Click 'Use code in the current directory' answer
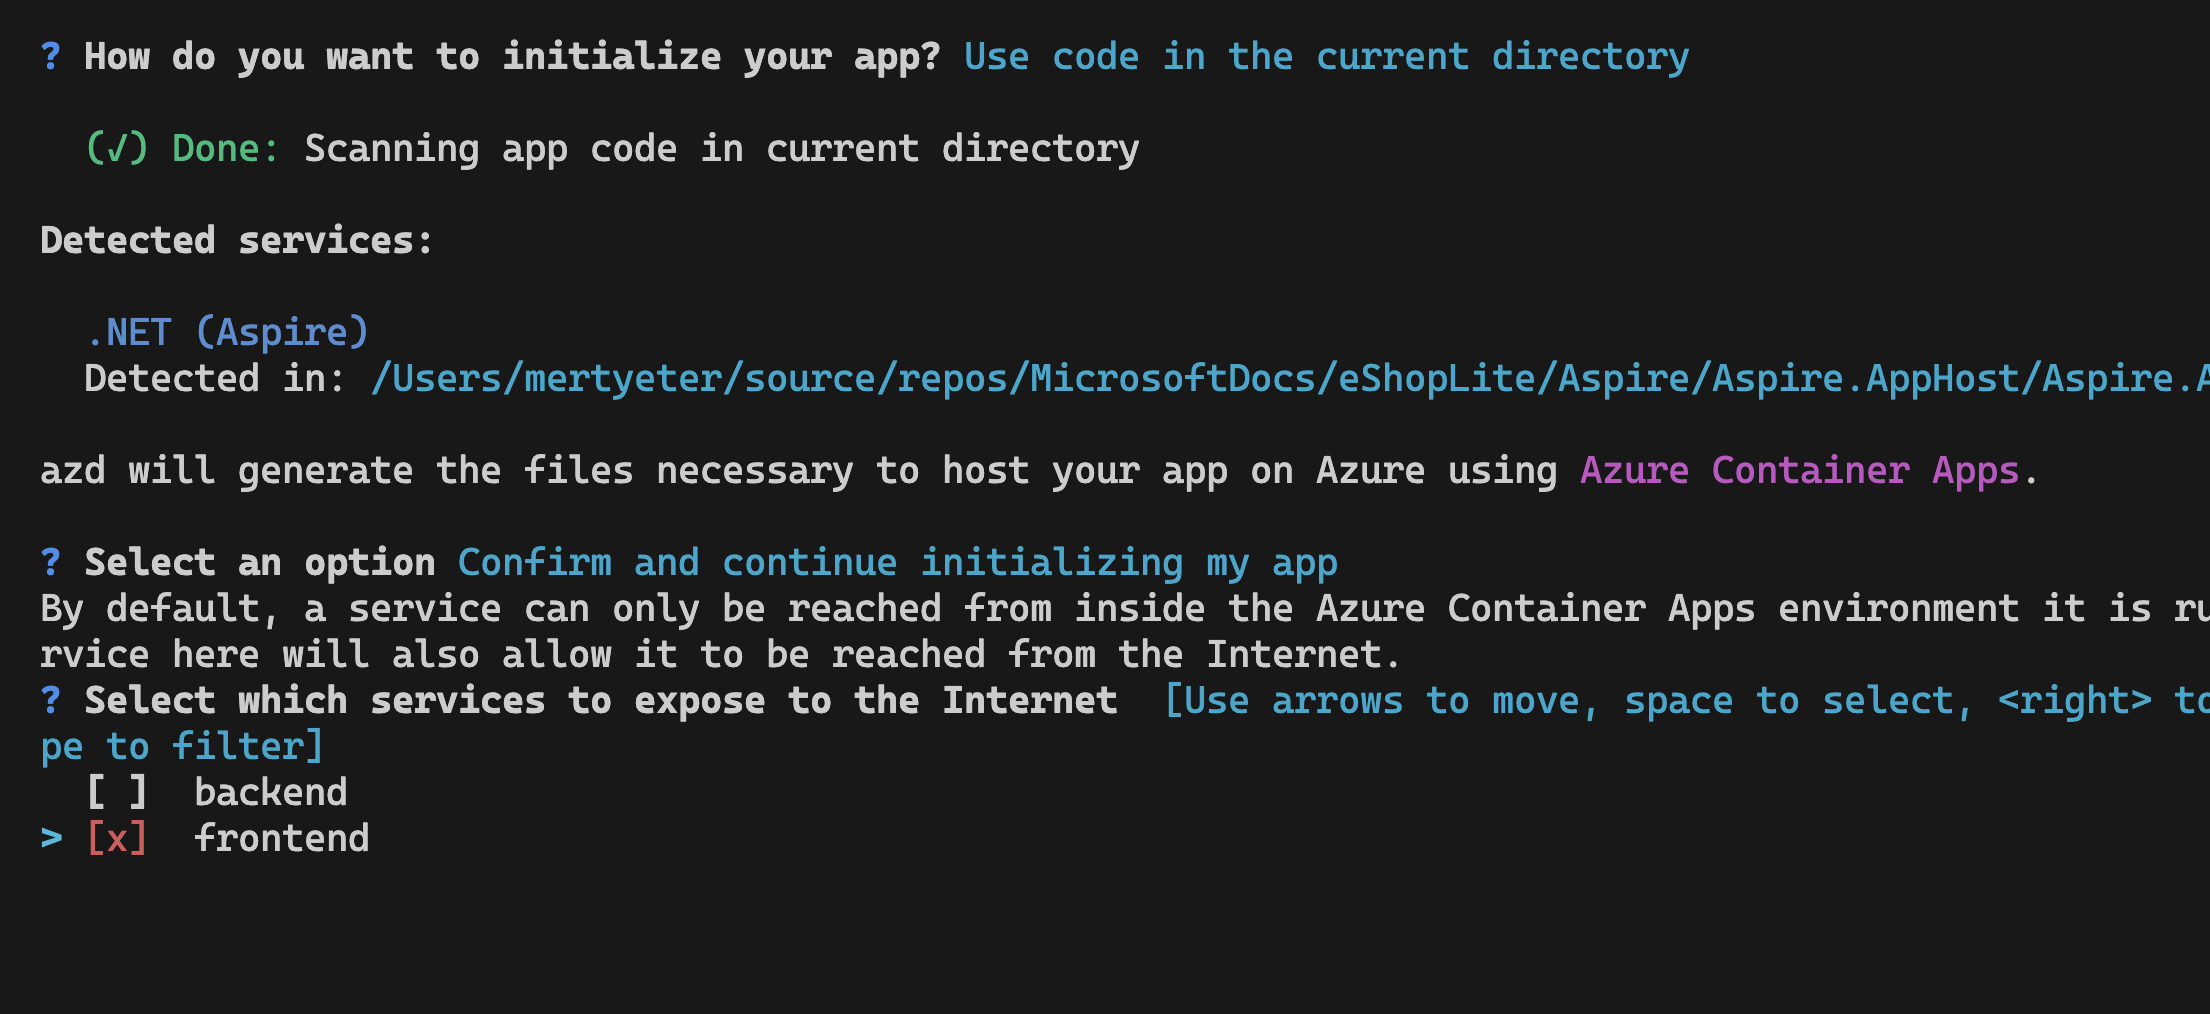 pos(1327,57)
